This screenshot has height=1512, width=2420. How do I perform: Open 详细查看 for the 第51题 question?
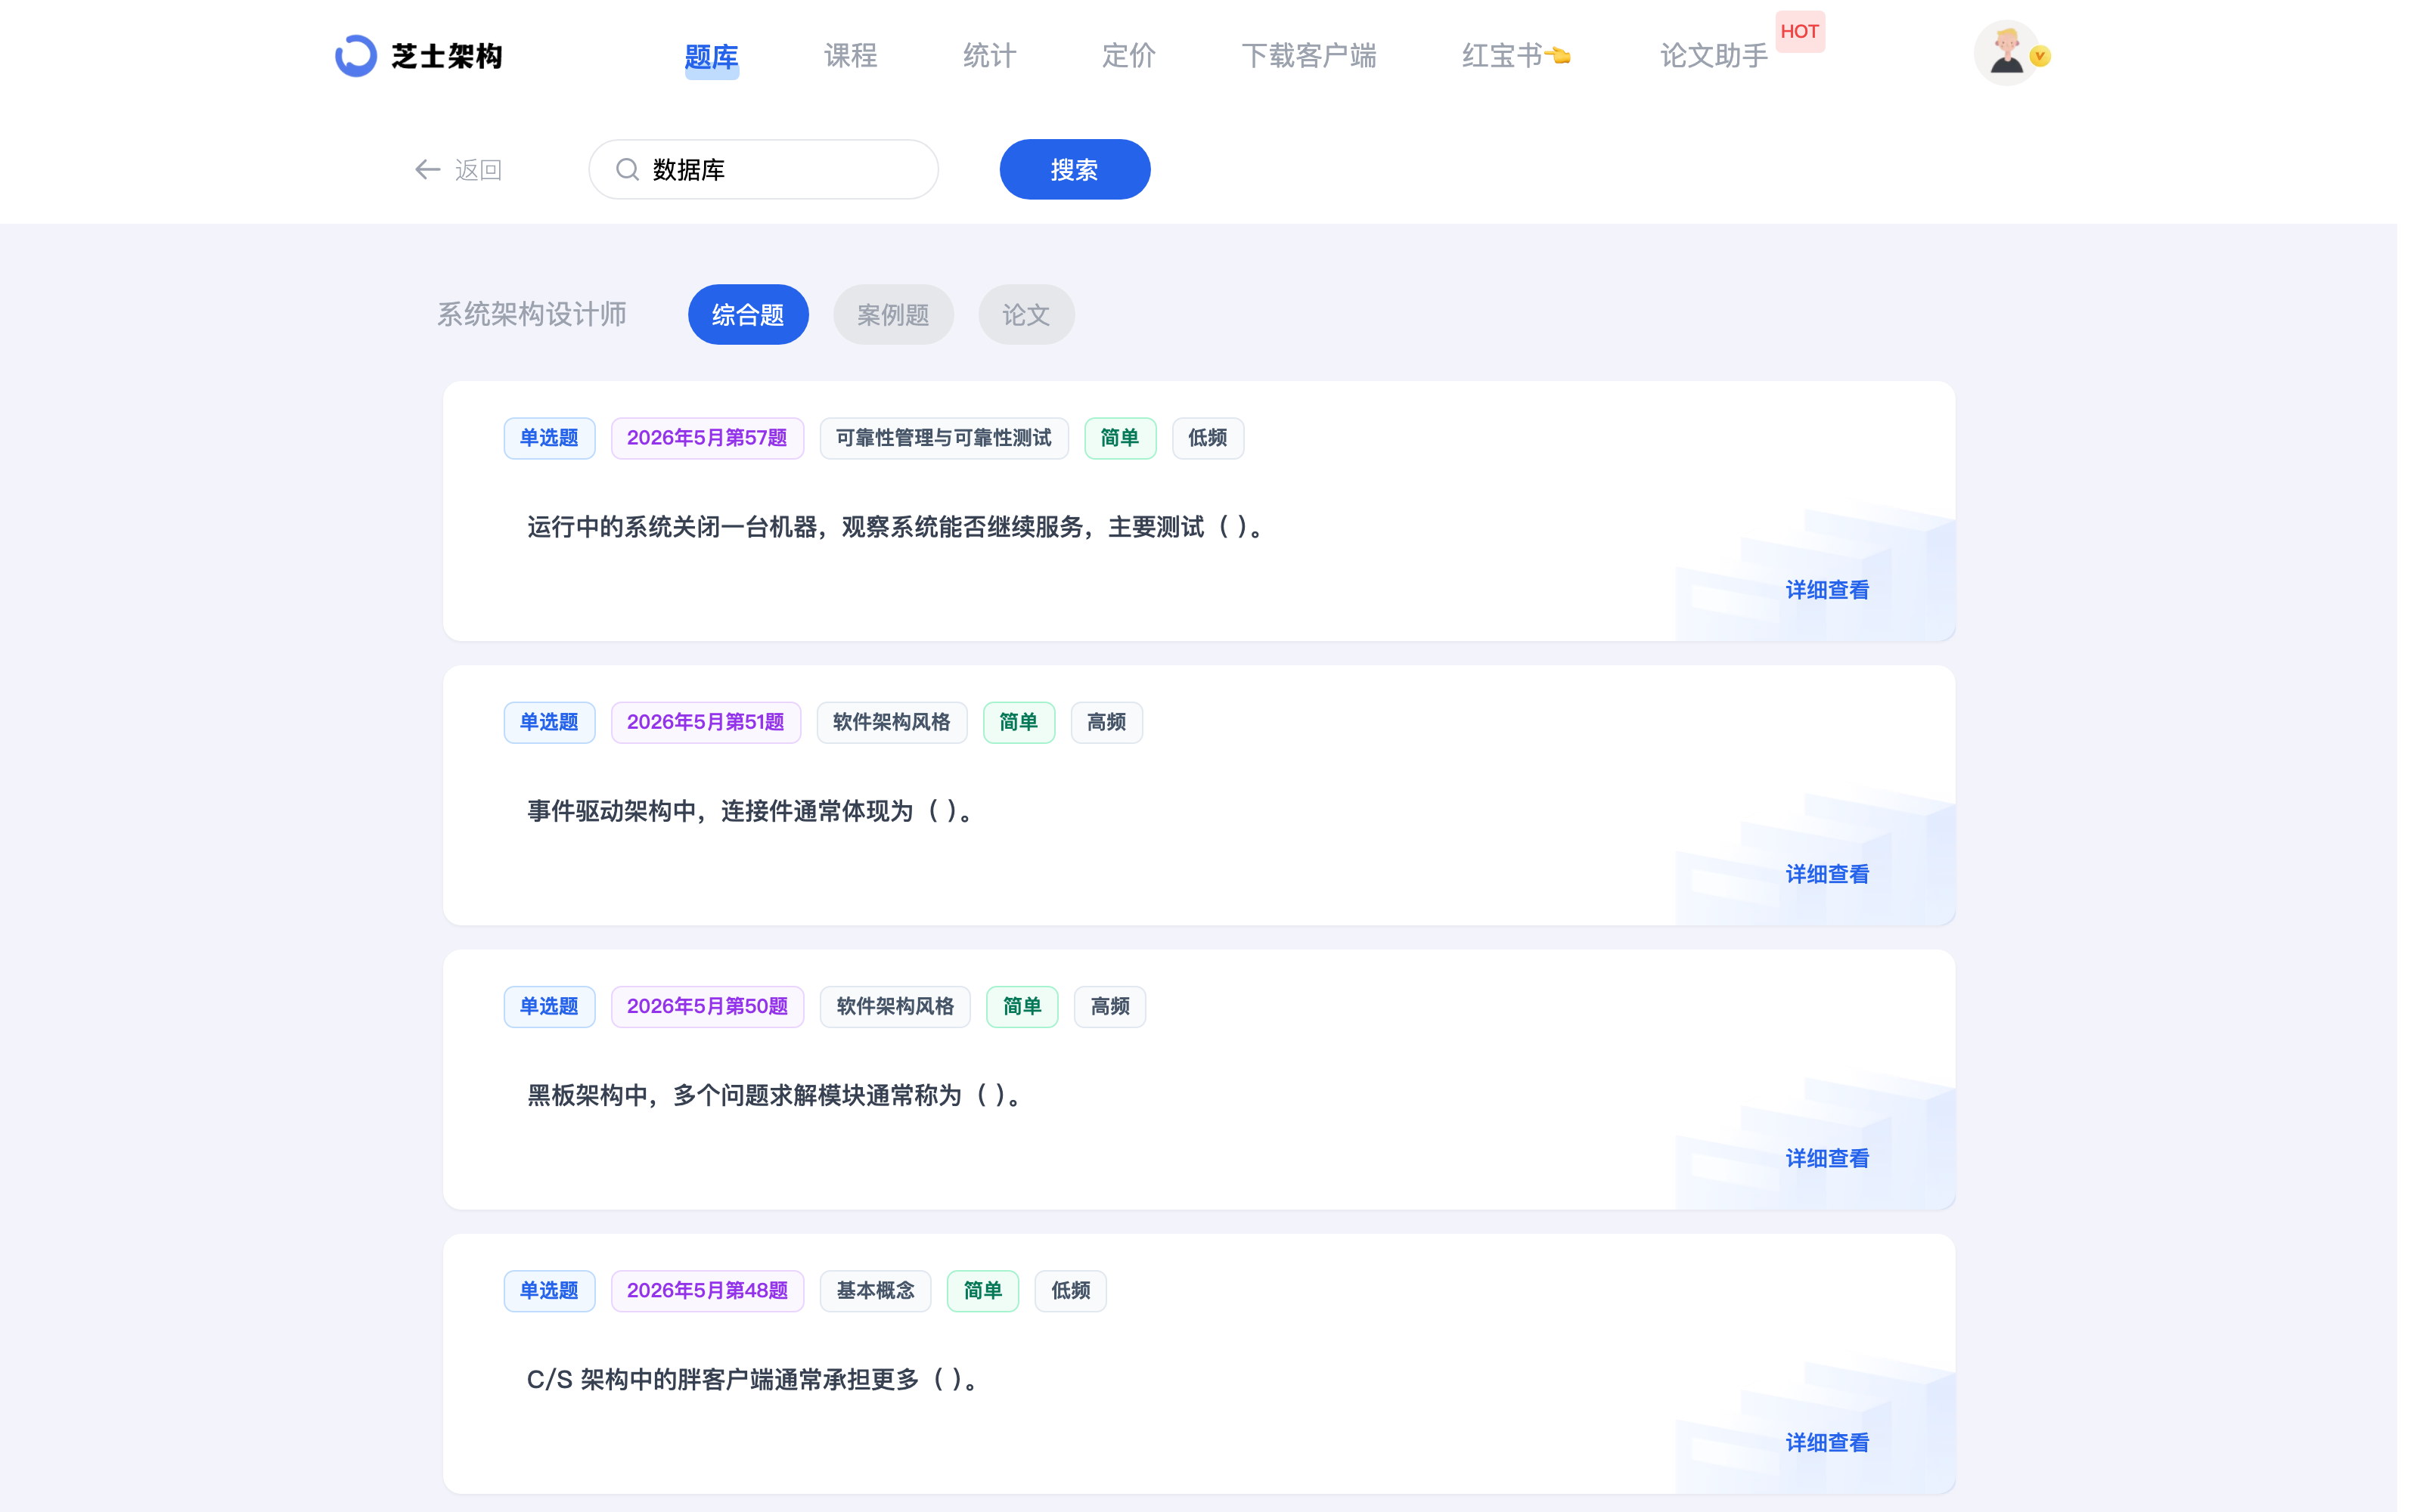pos(1827,874)
